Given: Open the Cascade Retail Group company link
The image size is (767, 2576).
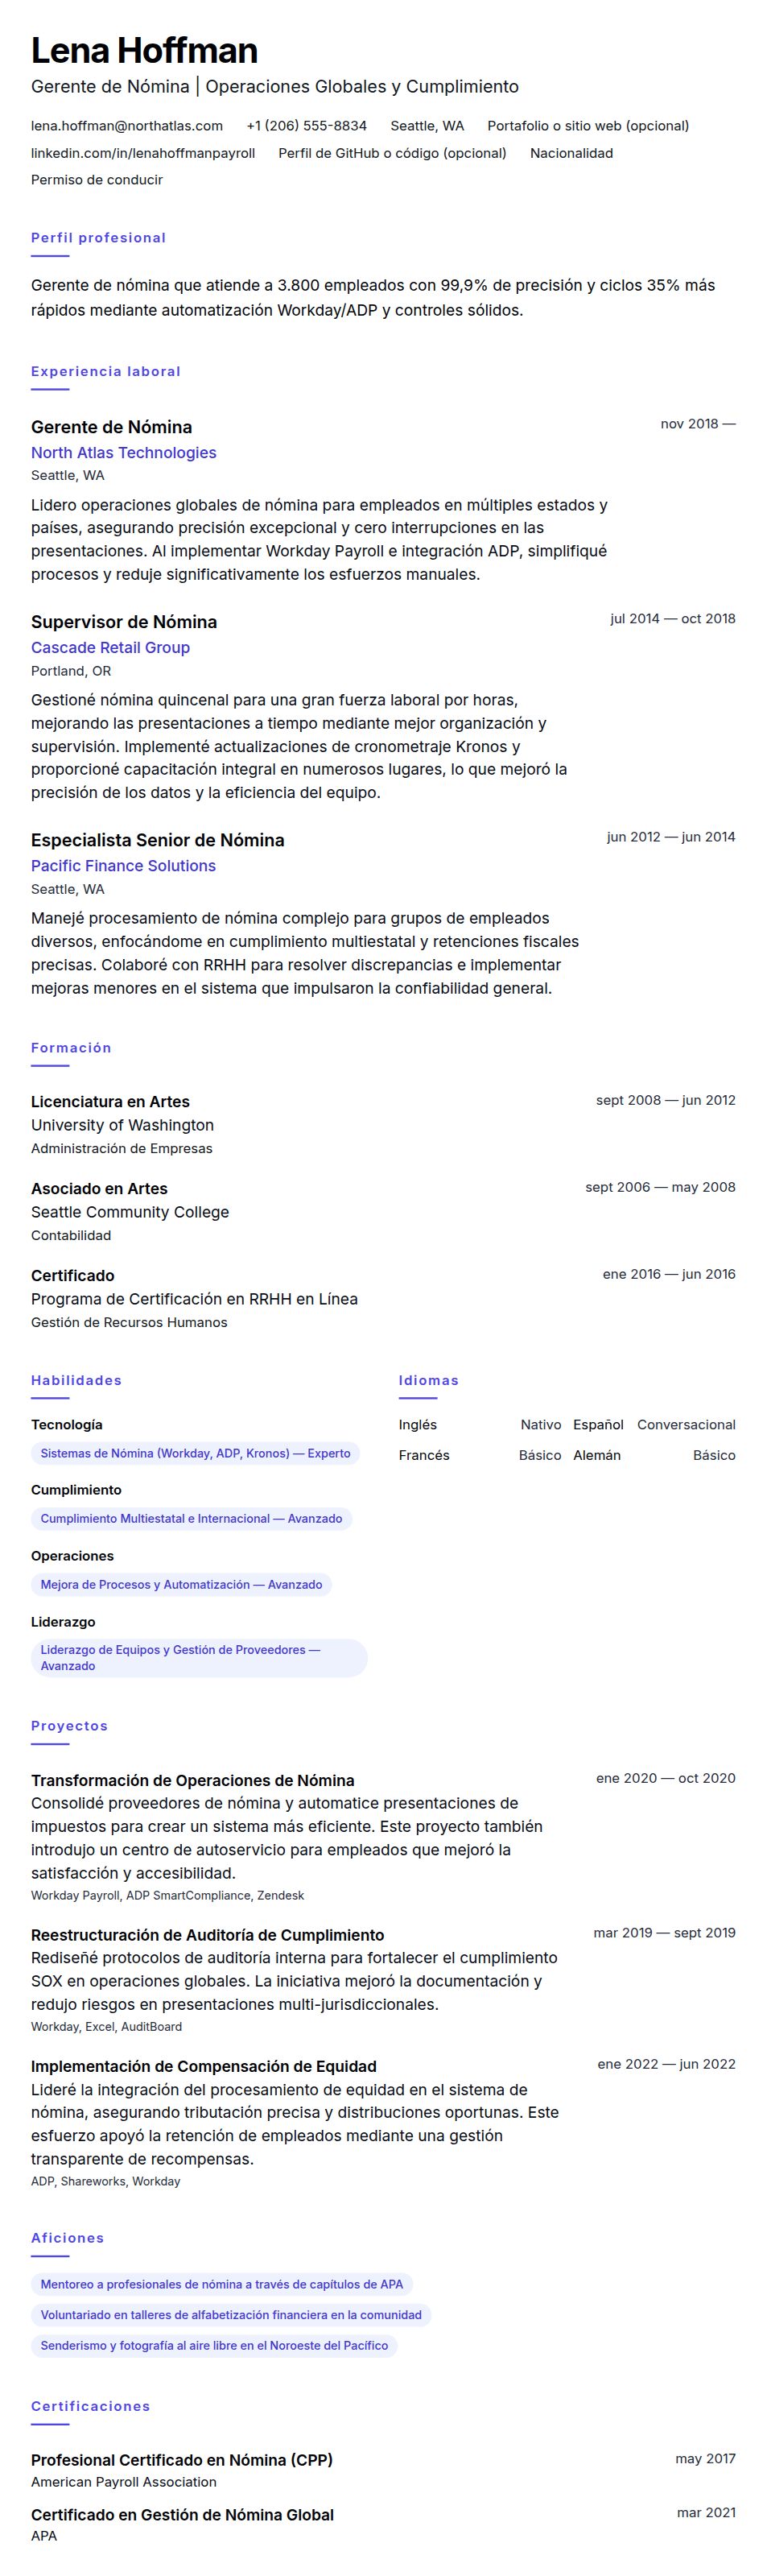Looking at the screenshot, I should tap(110, 648).
